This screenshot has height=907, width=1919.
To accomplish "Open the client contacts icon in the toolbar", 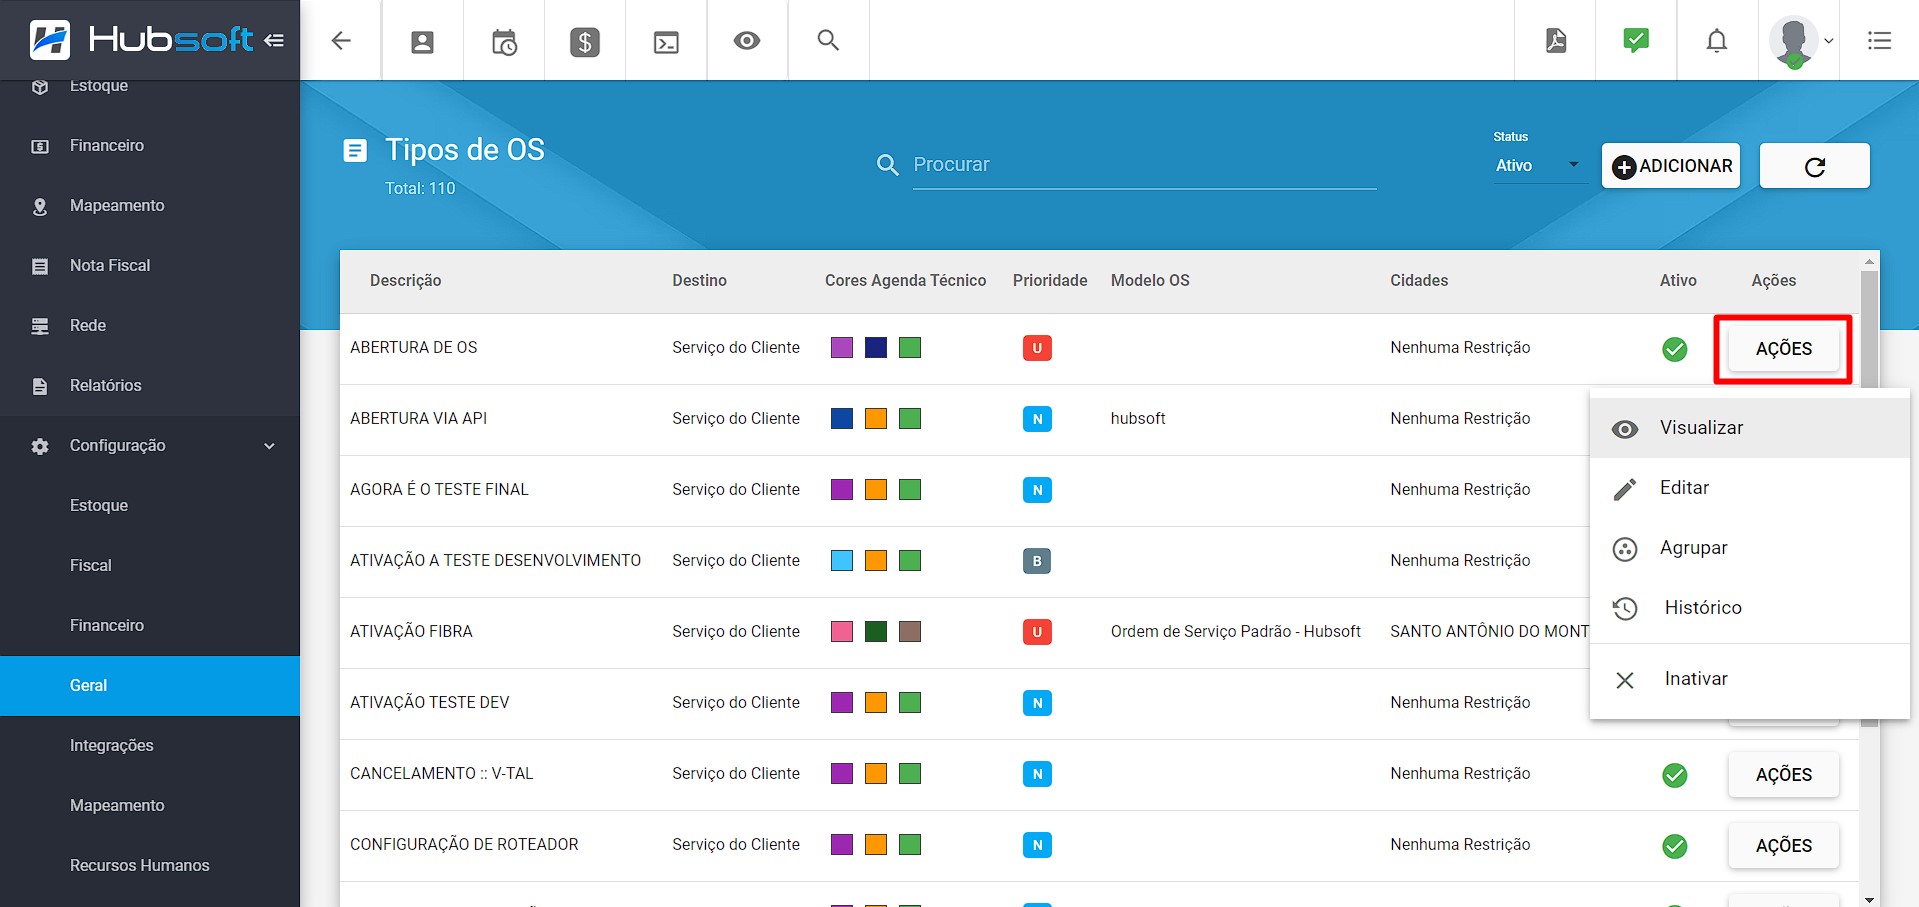I will [x=422, y=40].
